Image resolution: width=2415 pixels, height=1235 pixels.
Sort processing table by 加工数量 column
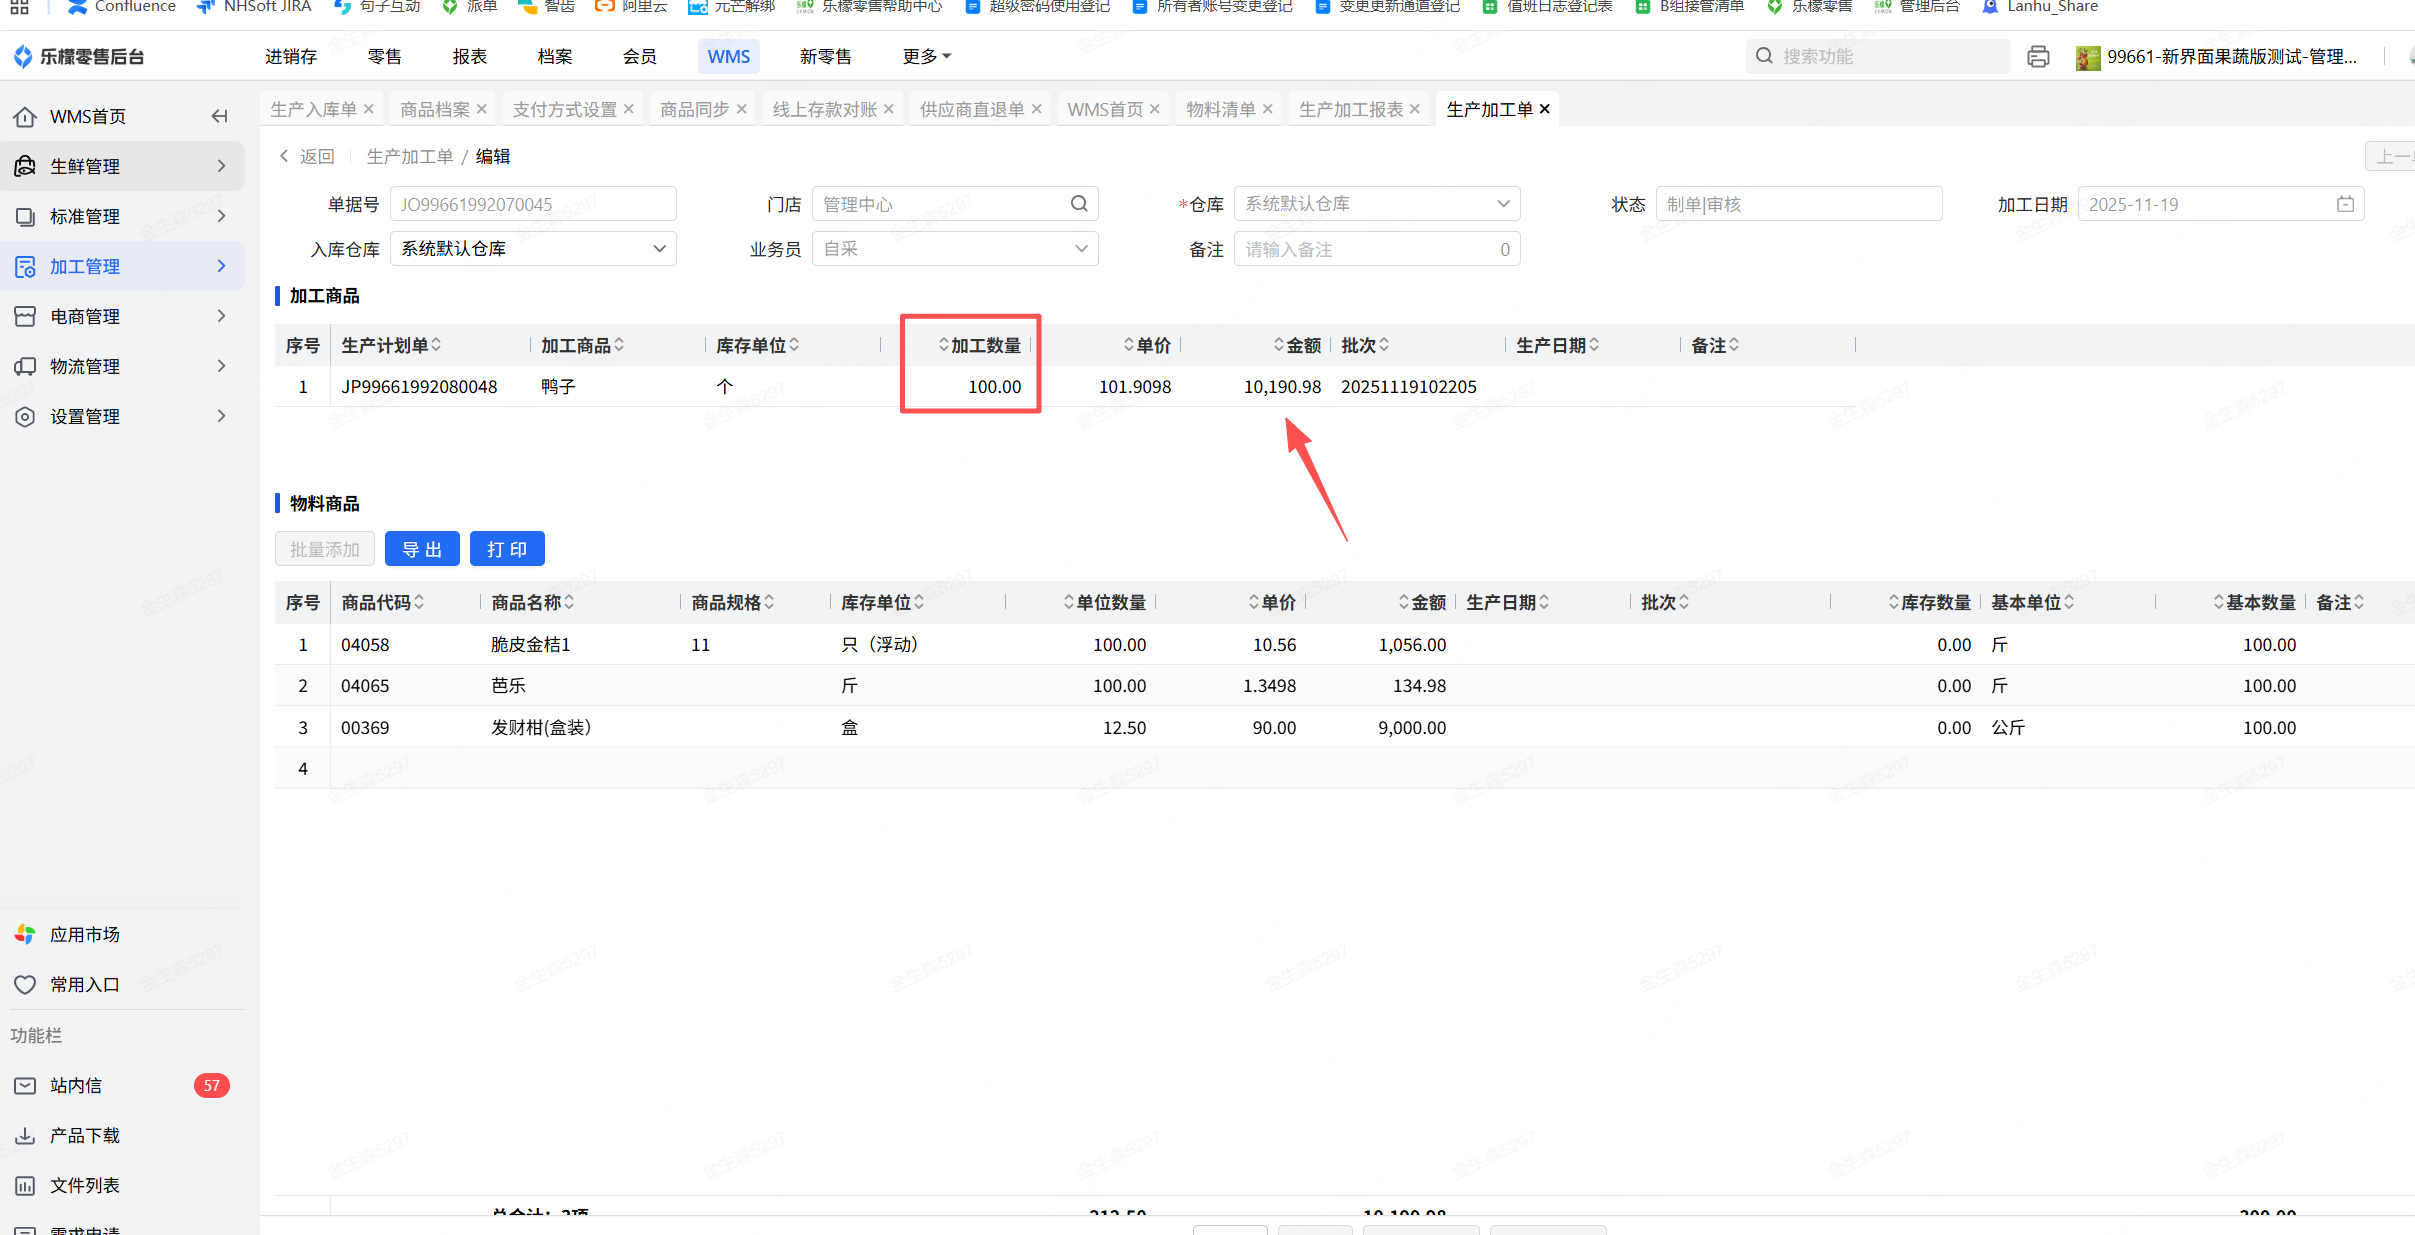979,345
